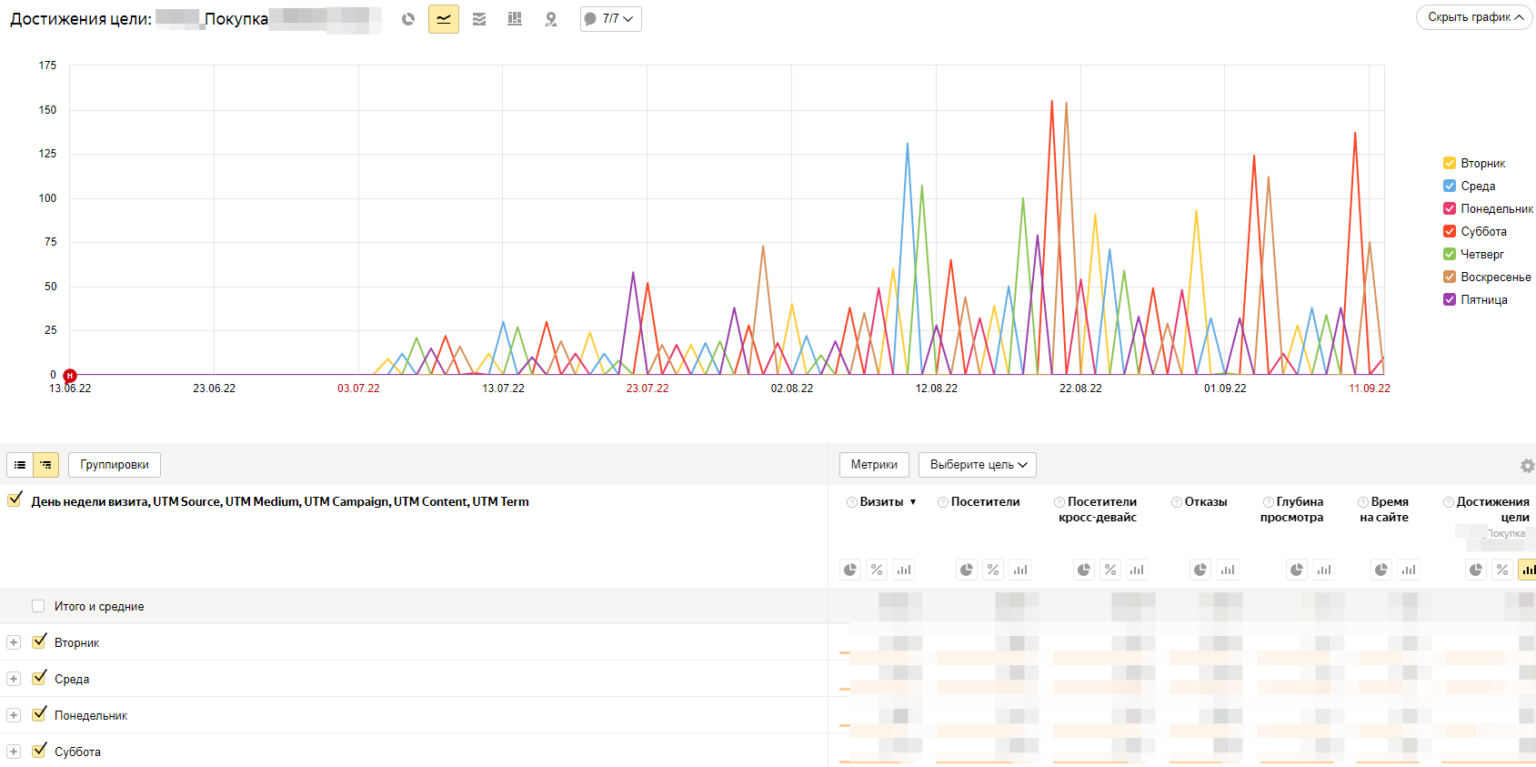Switch chart to pie chart view

tap(408, 19)
